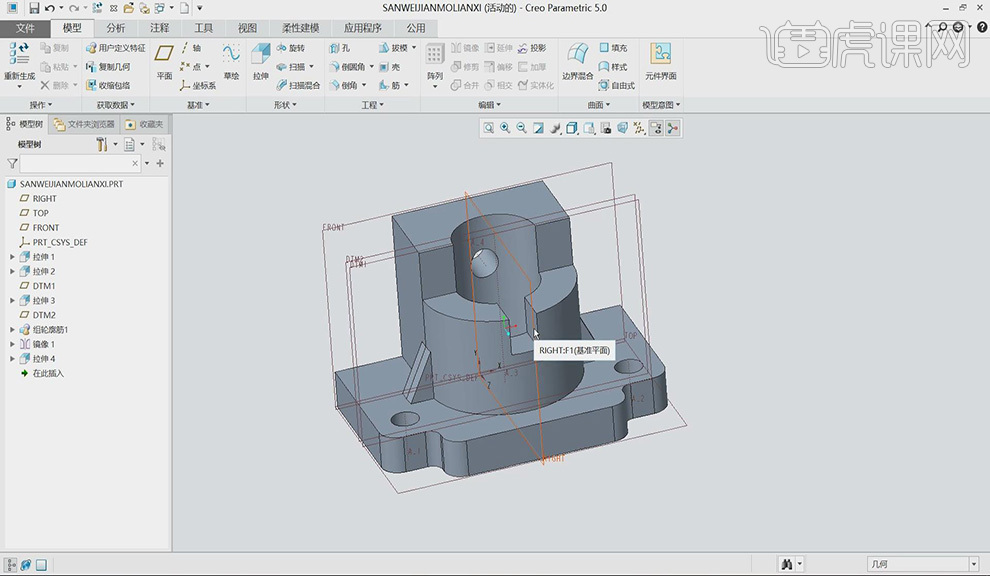Click the 重新生成 (Regenerate) icon

coord(18,55)
